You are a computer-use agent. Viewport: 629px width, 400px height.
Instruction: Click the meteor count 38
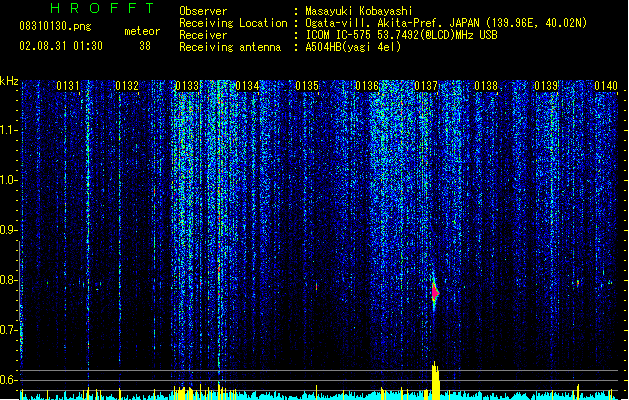(145, 46)
